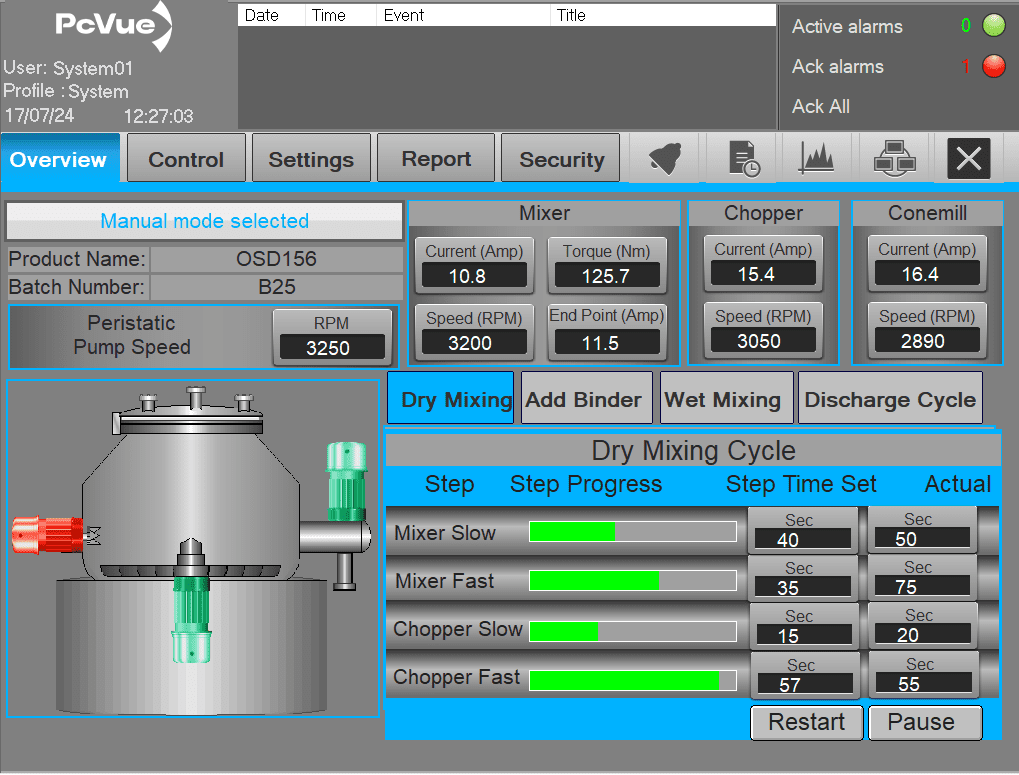Click the red motor on the mixer

click(47, 534)
